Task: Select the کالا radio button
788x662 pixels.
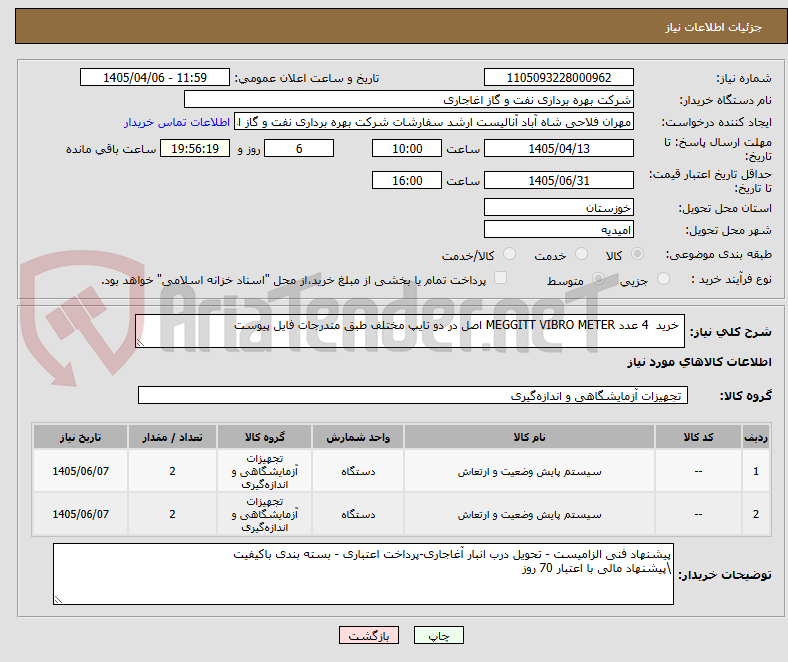Action: [637, 254]
